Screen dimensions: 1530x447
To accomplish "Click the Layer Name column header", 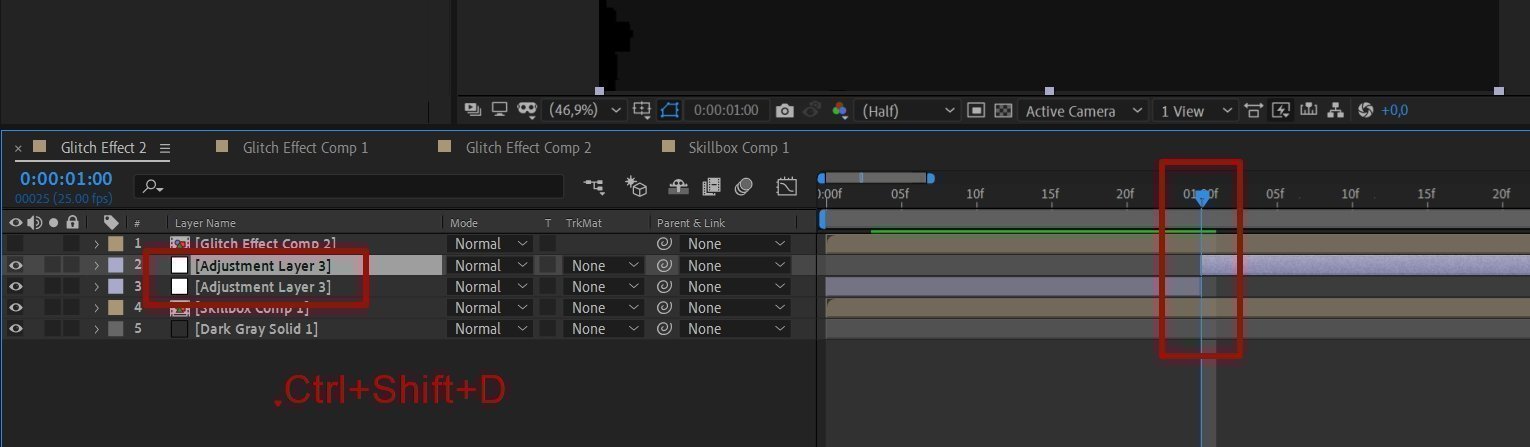I will pos(206,223).
